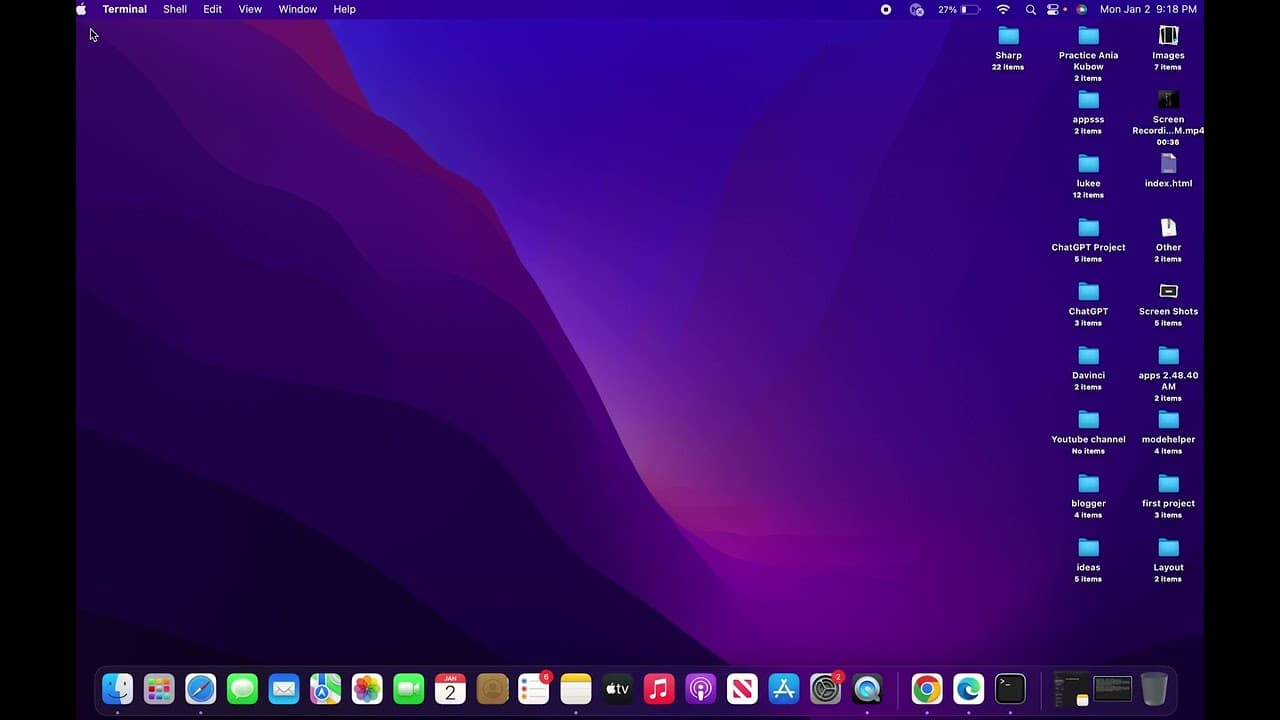The width and height of the screenshot is (1280, 720).
Task: Open Podcasts from the Dock
Action: click(700, 689)
